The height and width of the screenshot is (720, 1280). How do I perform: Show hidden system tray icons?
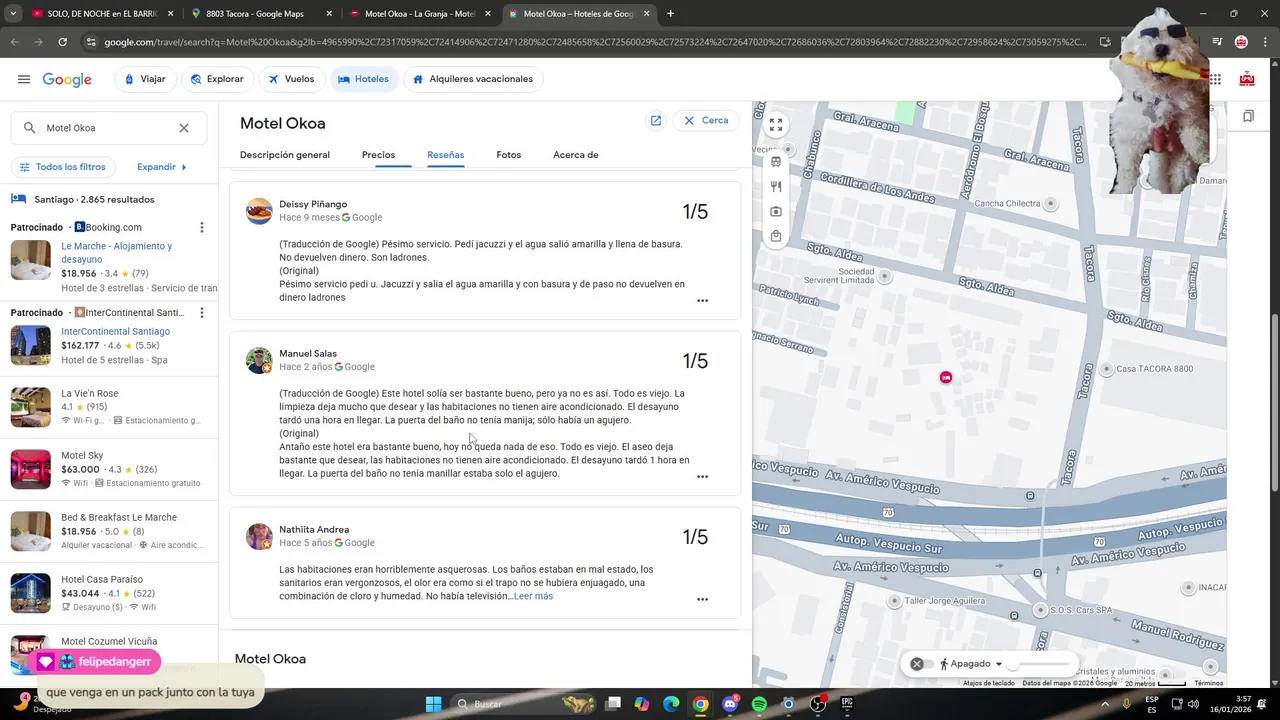pos(1105,704)
